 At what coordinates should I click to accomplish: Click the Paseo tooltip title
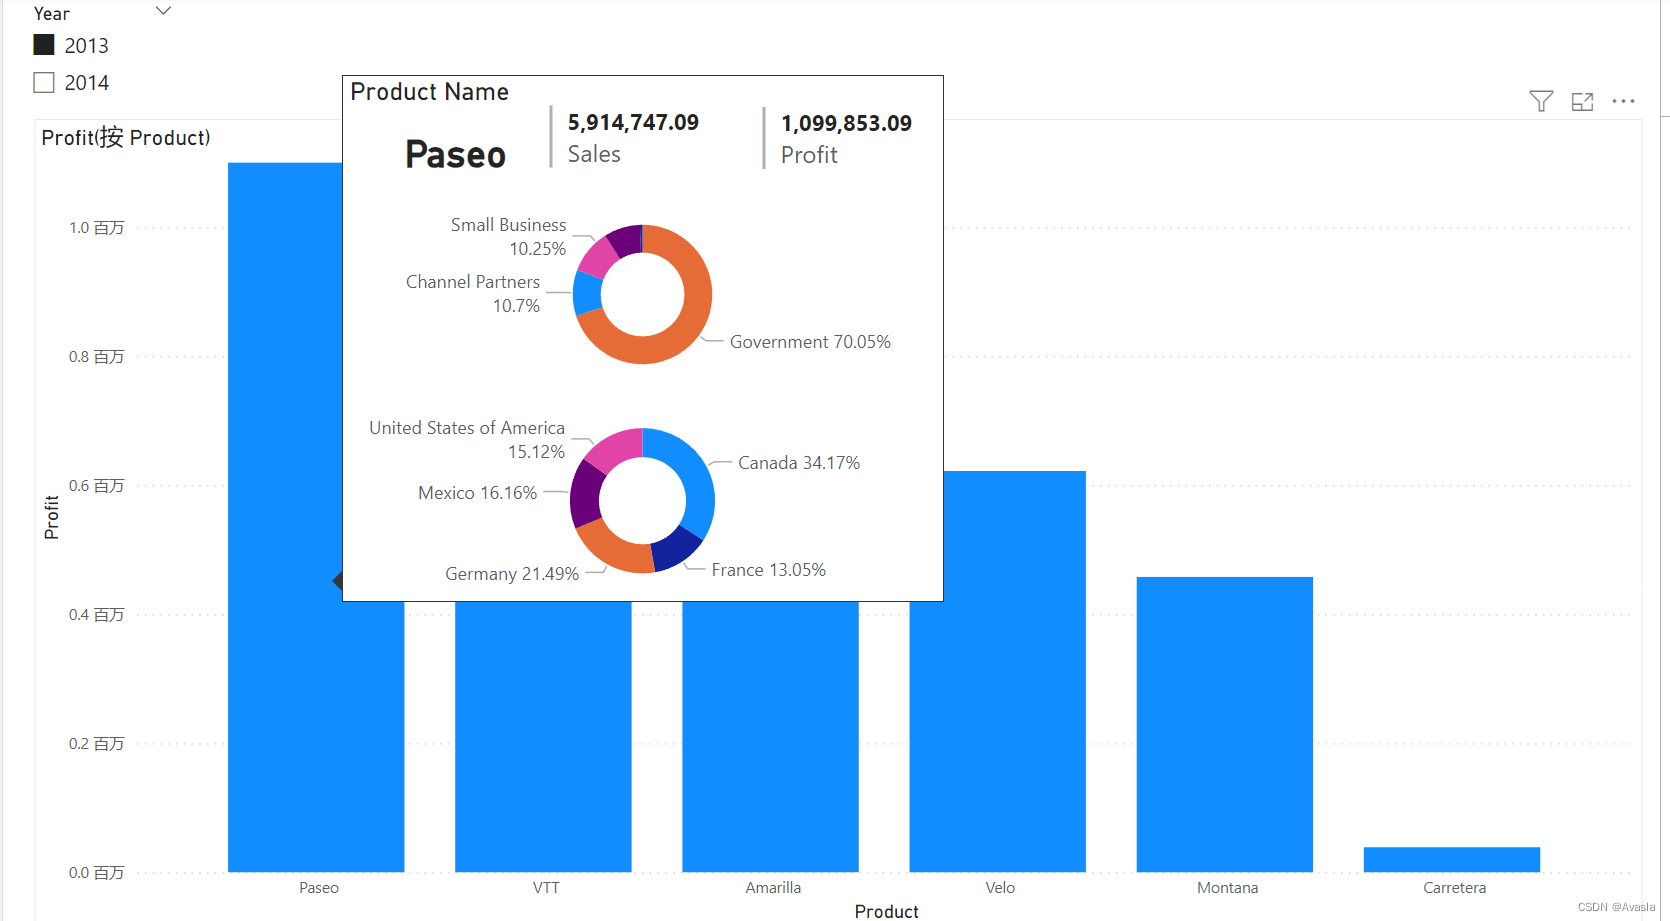click(x=455, y=155)
